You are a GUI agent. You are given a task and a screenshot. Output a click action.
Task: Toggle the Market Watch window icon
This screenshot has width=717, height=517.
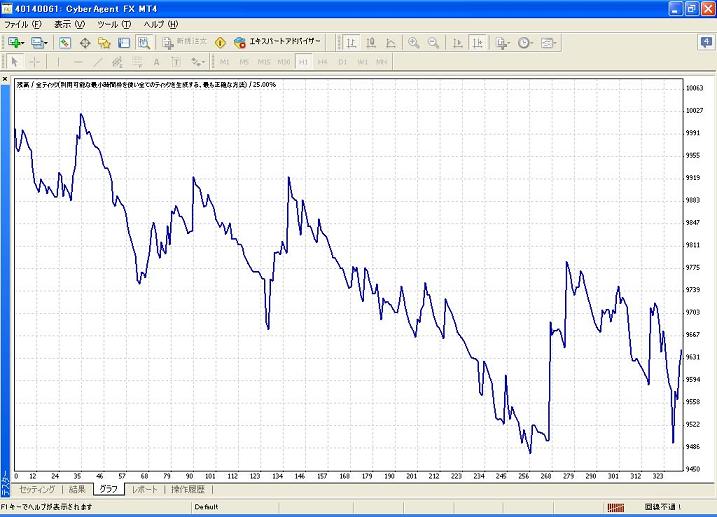[x=65, y=43]
